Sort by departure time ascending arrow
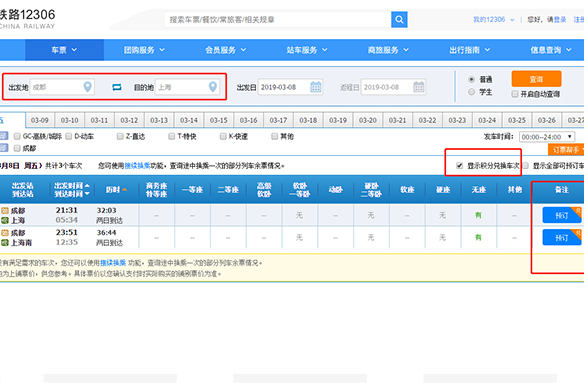This screenshot has width=584, height=383. point(87,186)
